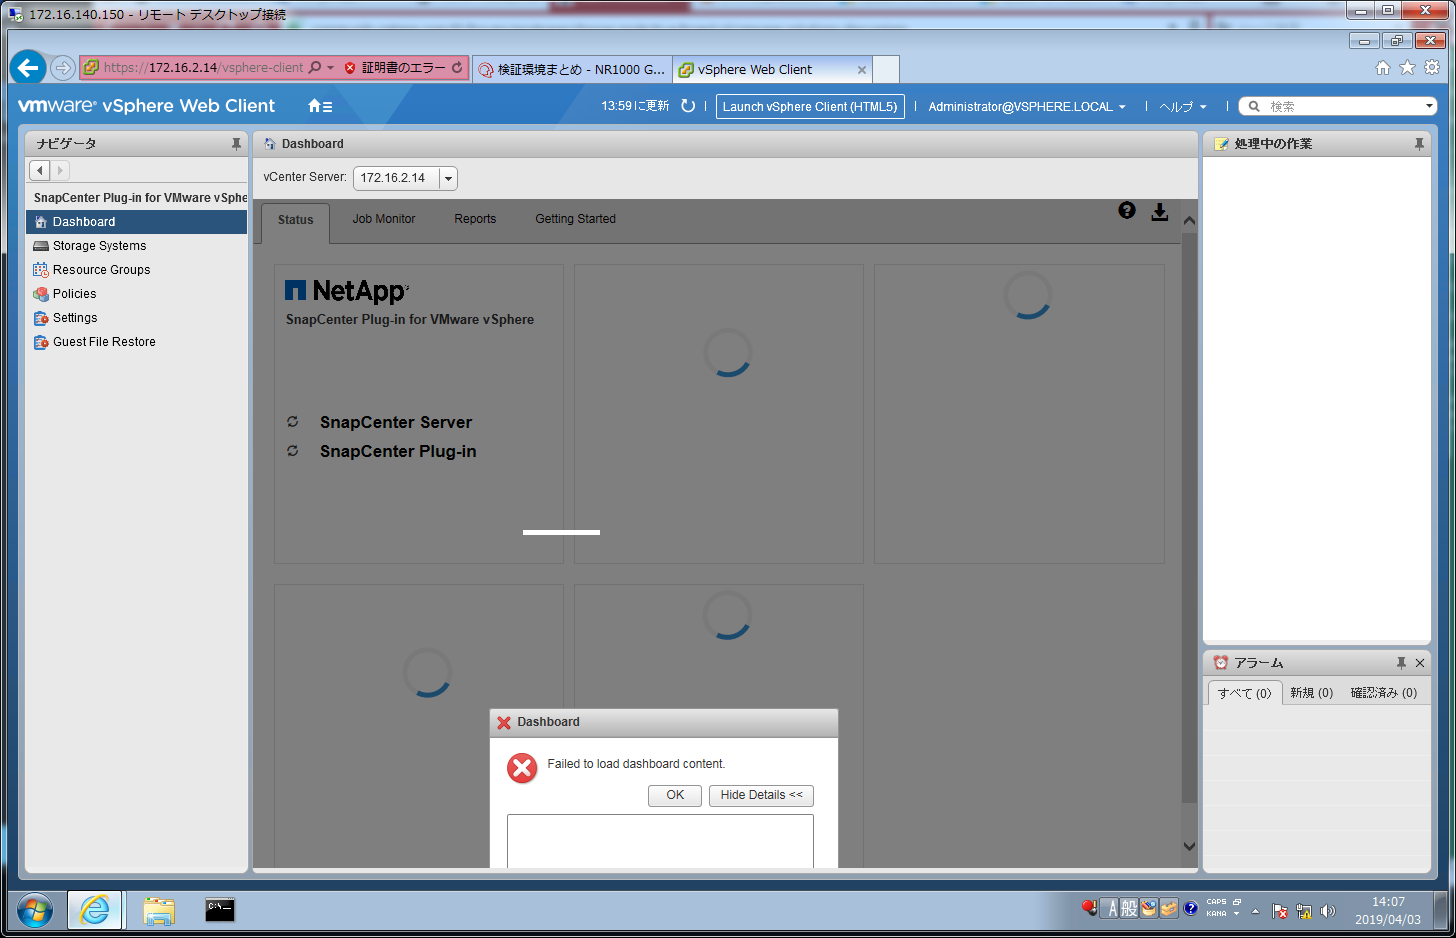
Task: Select the 新規 (0) alarms tab
Action: pos(1312,693)
